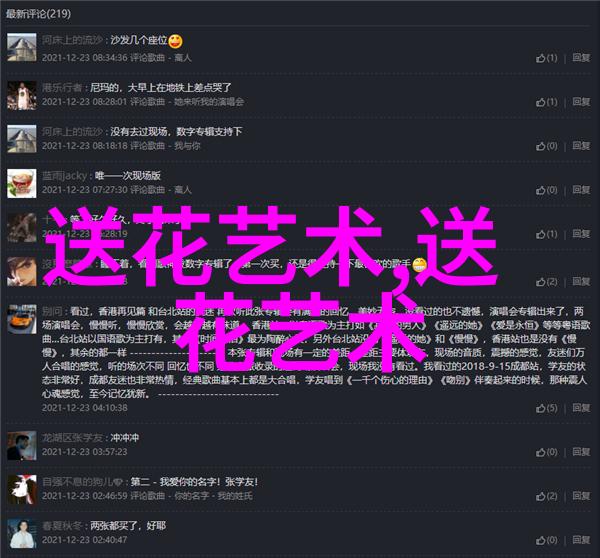
Task: Reply to the 冲冲冲 comment
Action: coord(581,452)
